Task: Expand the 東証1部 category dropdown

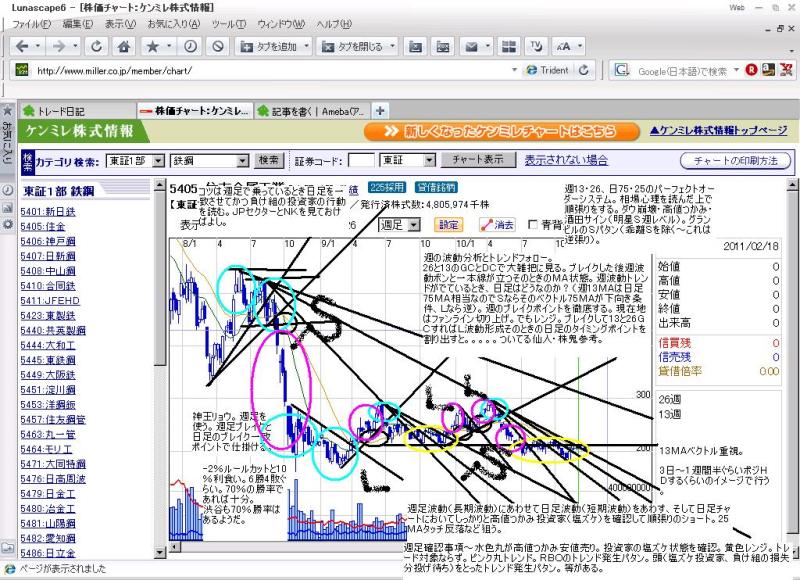Action: click(x=159, y=161)
